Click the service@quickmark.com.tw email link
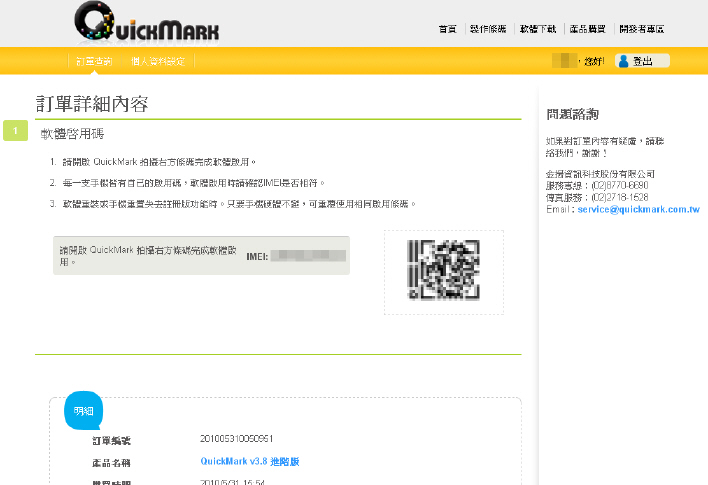 pyautogui.click(x=635, y=209)
